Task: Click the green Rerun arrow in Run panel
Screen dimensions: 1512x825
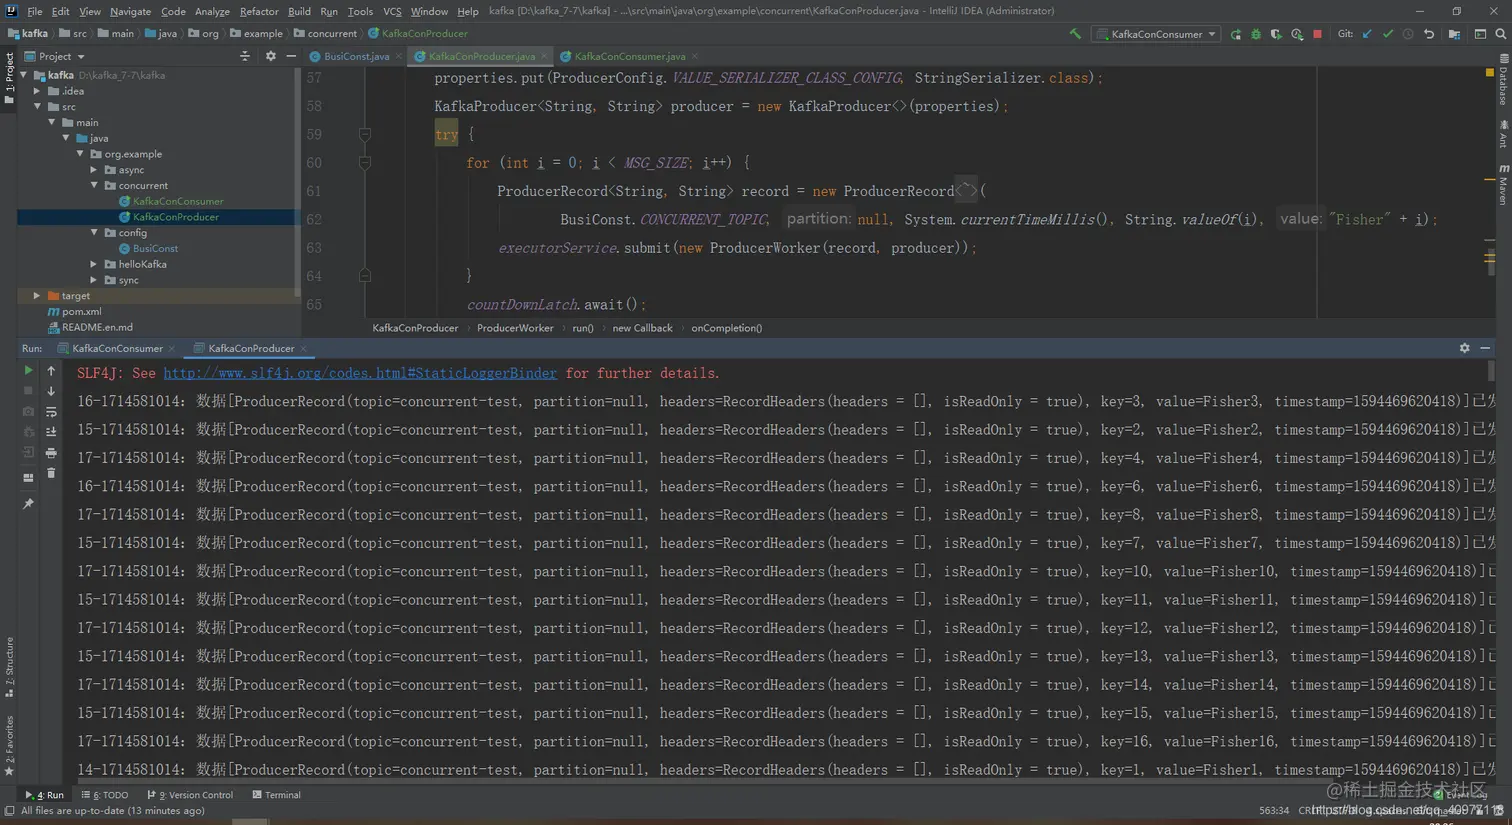Action: click(28, 370)
